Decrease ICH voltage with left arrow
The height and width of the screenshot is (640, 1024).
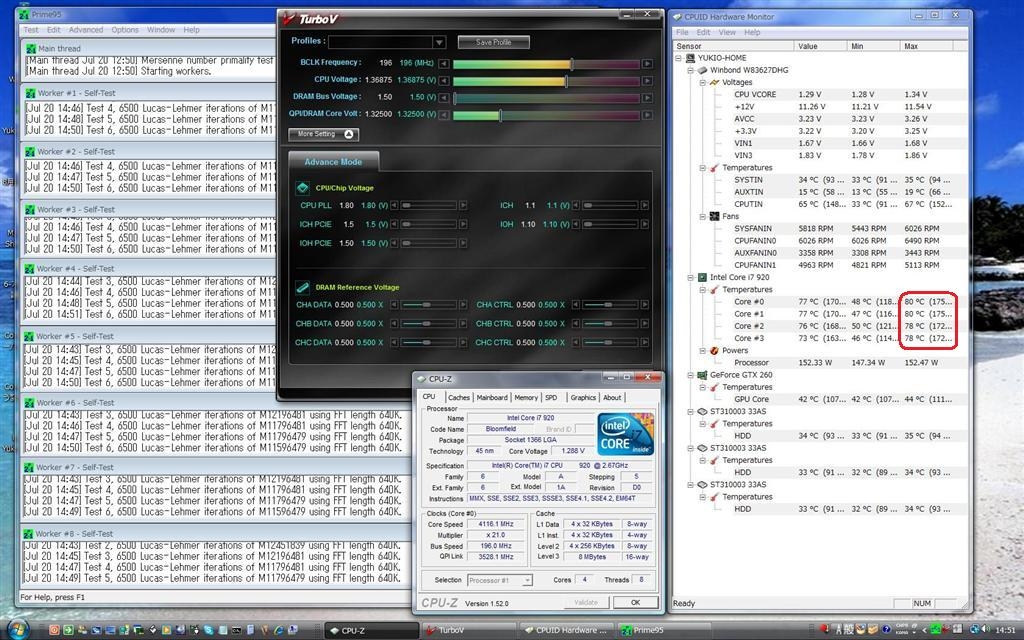click(x=575, y=205)
